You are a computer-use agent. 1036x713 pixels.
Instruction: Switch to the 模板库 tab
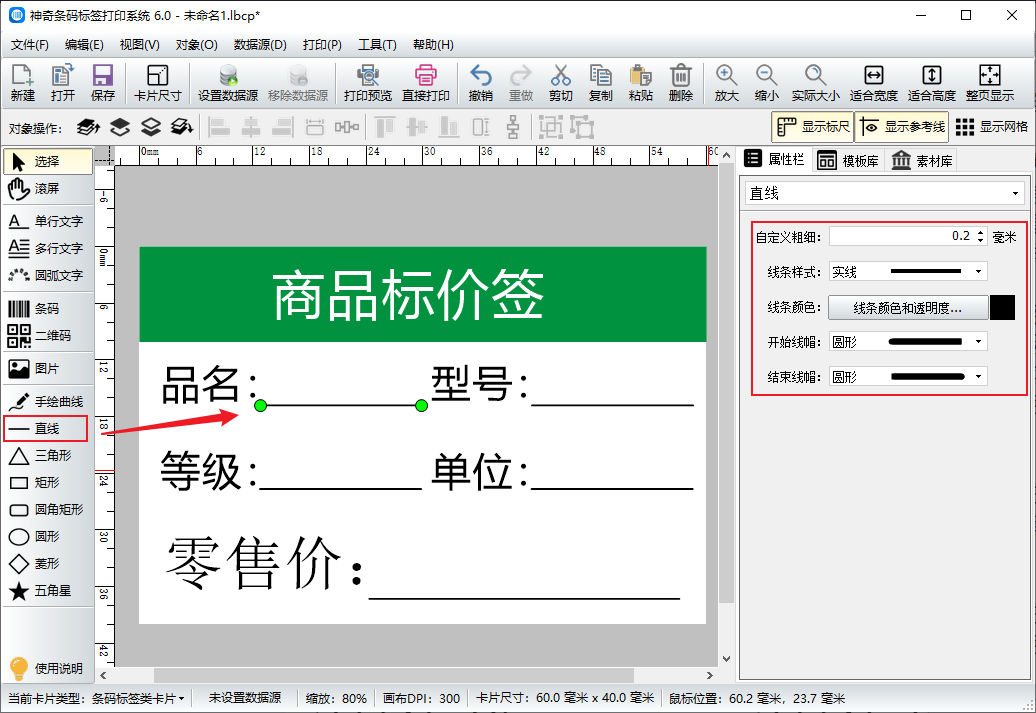click(x=848, y=160)
